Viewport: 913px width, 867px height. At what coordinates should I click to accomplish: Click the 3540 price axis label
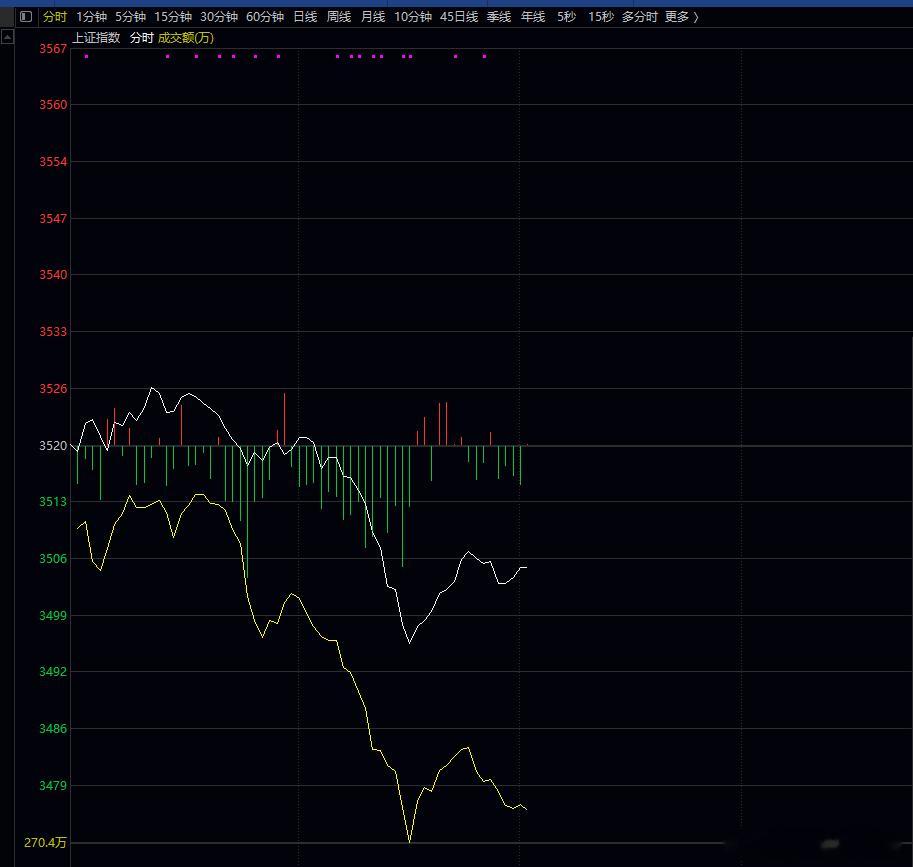point(53,275)
